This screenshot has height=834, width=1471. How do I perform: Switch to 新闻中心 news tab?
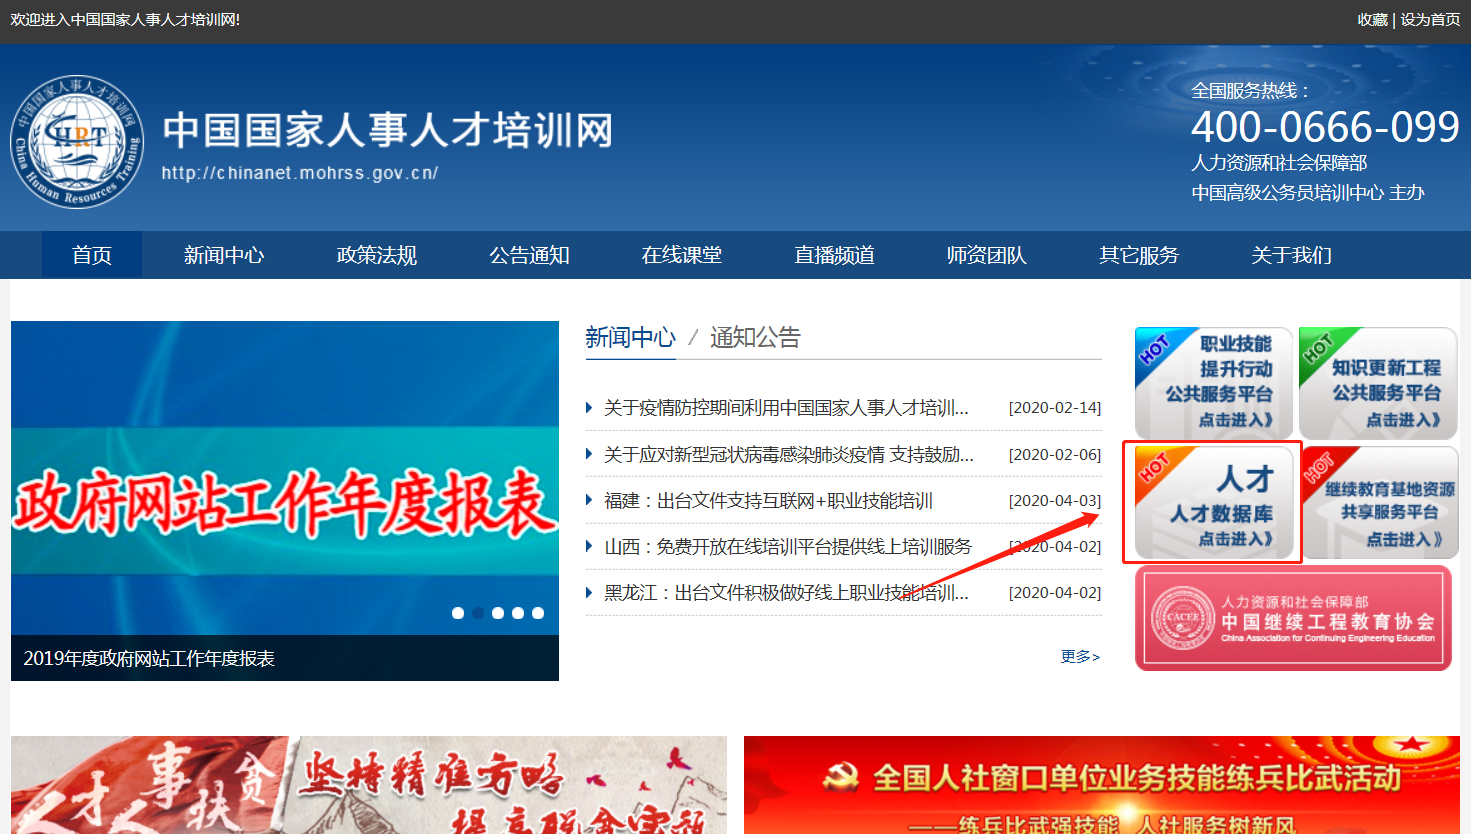630,338
